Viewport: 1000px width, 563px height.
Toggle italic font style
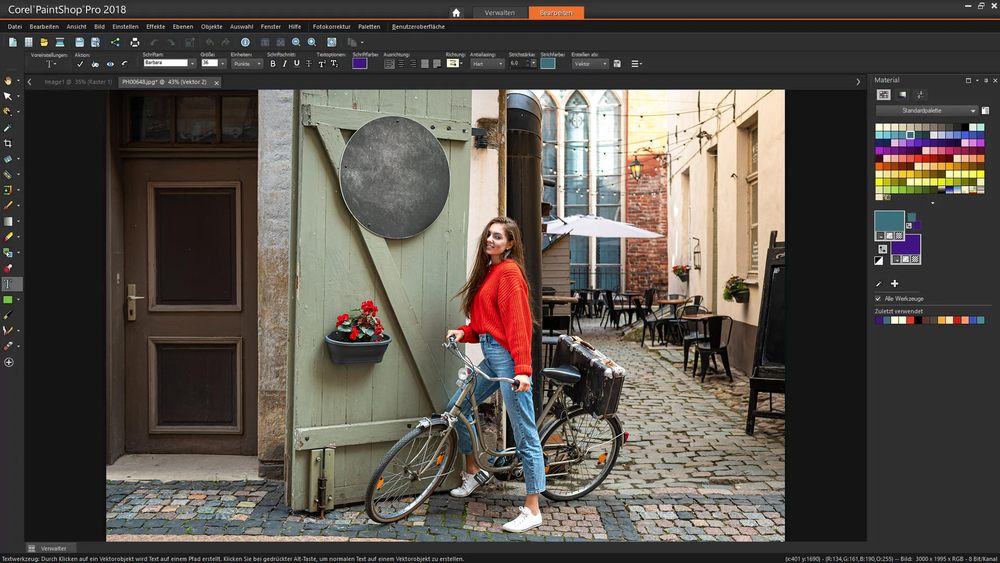click(284, 64)
